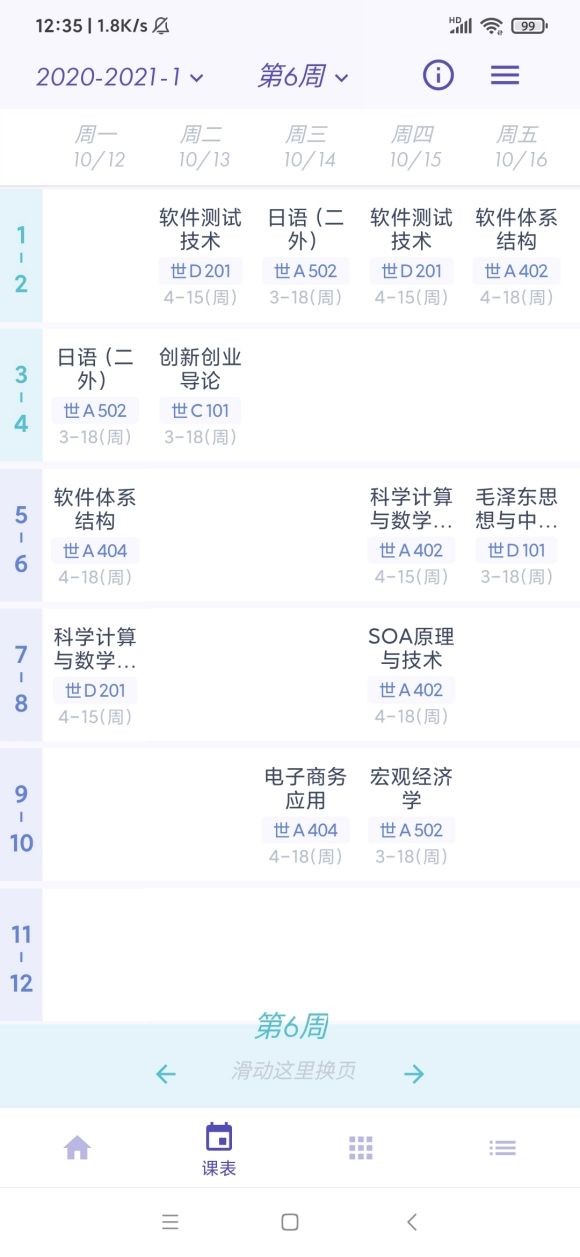Open the hamburger menu icon

505,75
